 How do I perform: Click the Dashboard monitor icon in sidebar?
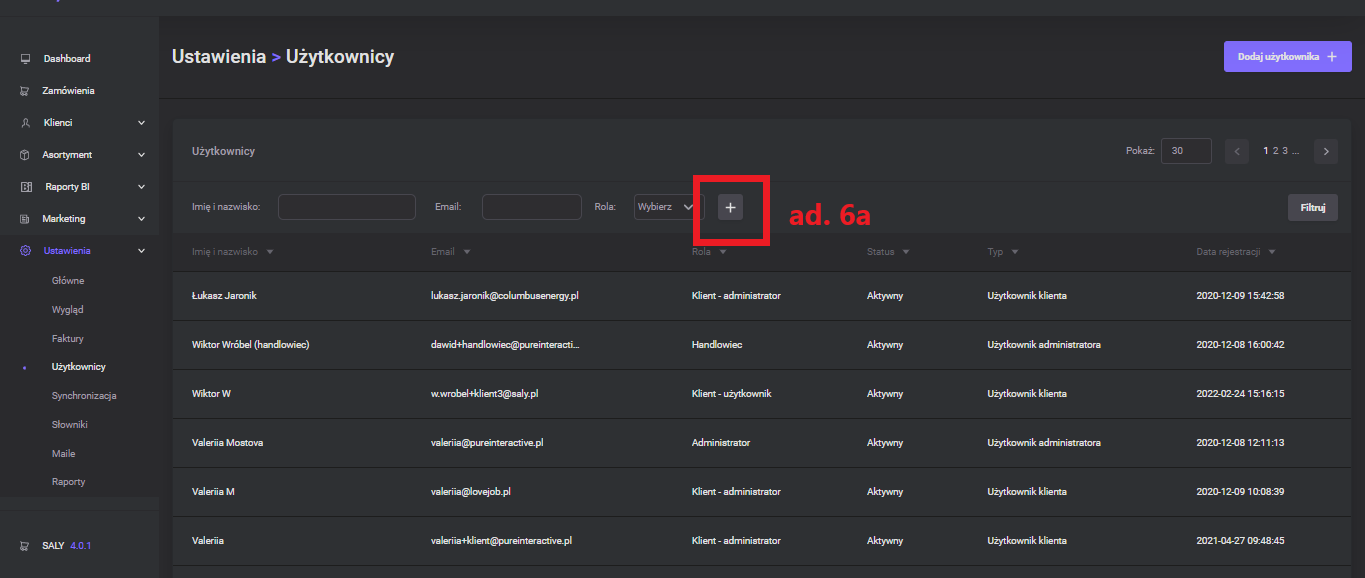pyautogui.click(x=25, y=59)
